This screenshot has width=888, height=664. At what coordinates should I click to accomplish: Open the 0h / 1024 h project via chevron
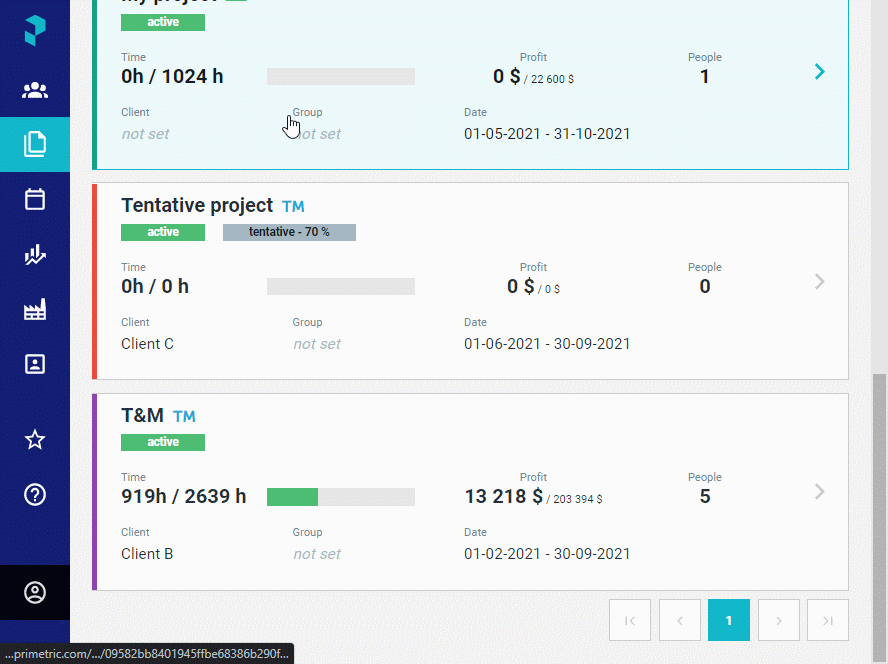pos(819,71)
